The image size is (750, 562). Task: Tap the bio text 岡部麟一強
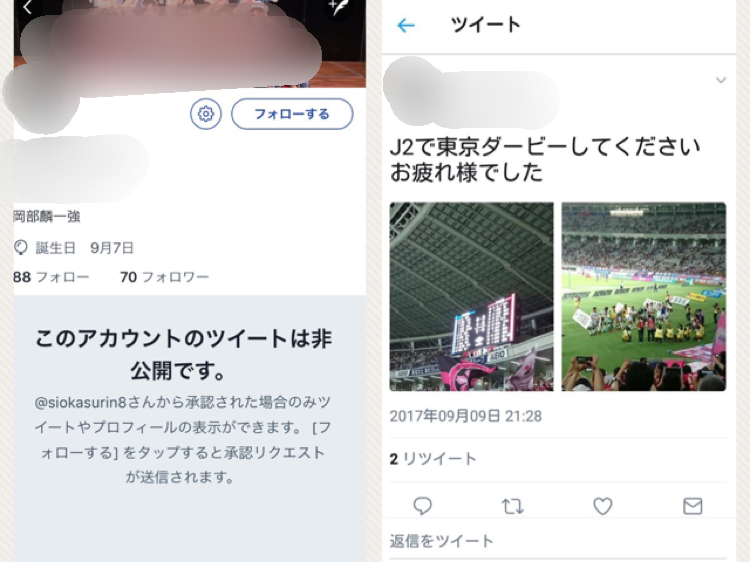47,217
